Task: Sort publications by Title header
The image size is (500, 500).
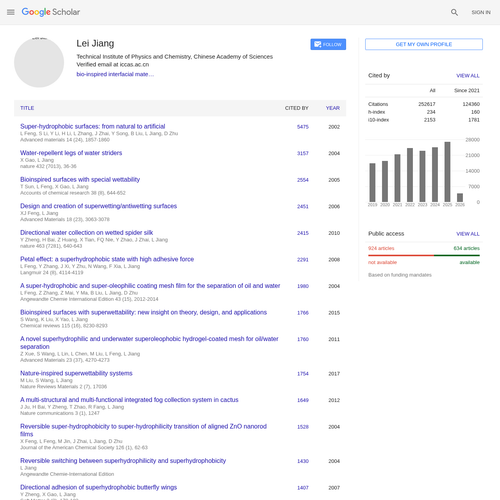Action: 27,108
